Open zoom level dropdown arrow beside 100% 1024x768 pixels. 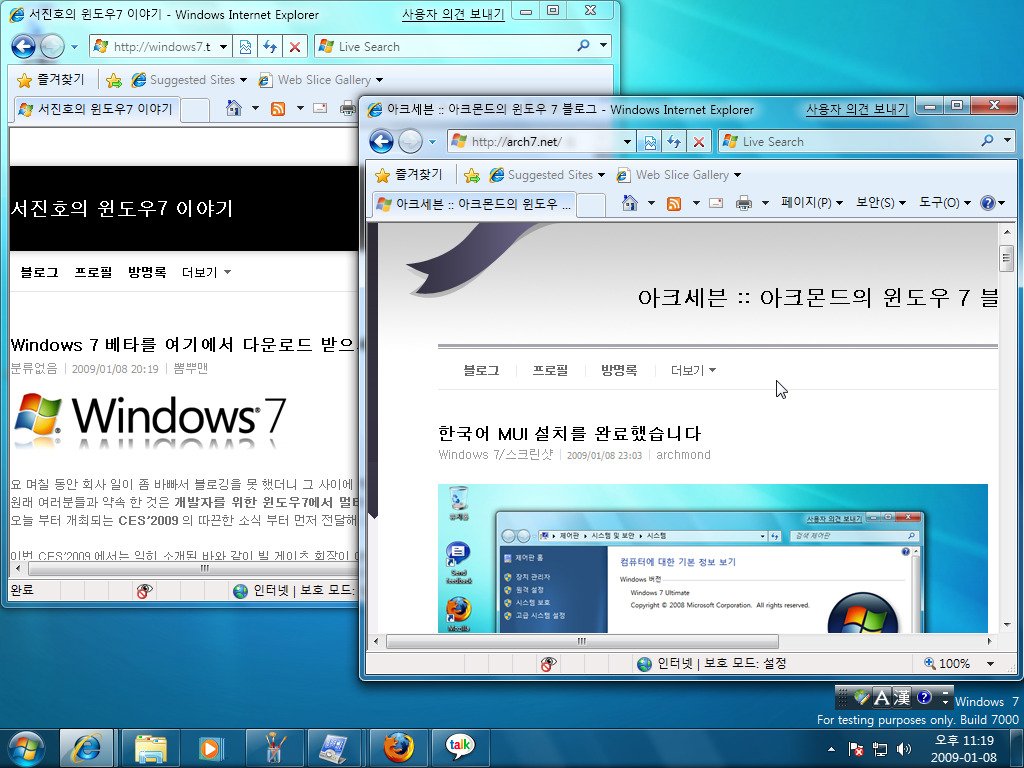click(x=990, y=664)
